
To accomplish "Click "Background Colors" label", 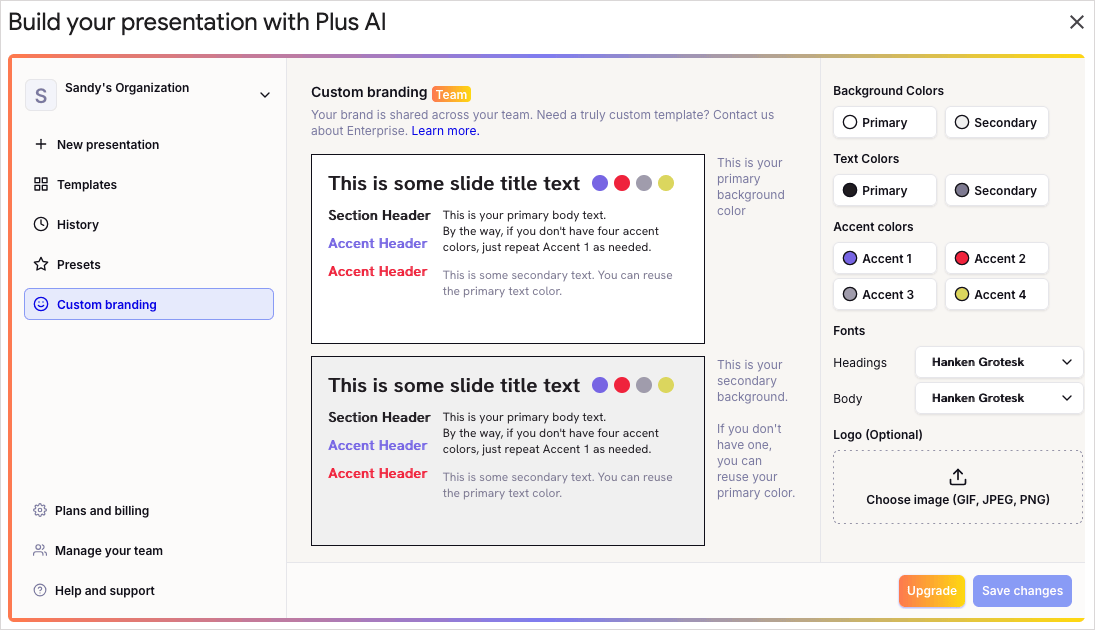I will pyautogui.click(x=888, y=91).
